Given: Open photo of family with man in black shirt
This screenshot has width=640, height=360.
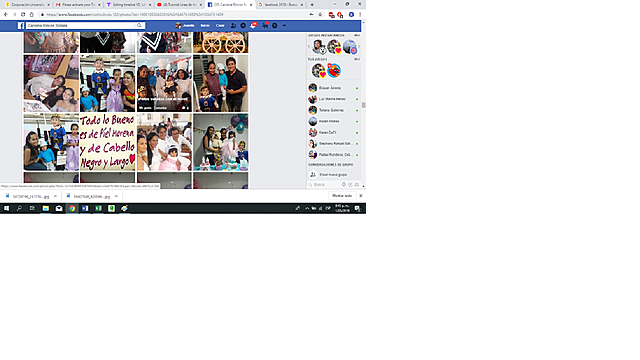Looking at the screenshot, I should click(220, 83).
